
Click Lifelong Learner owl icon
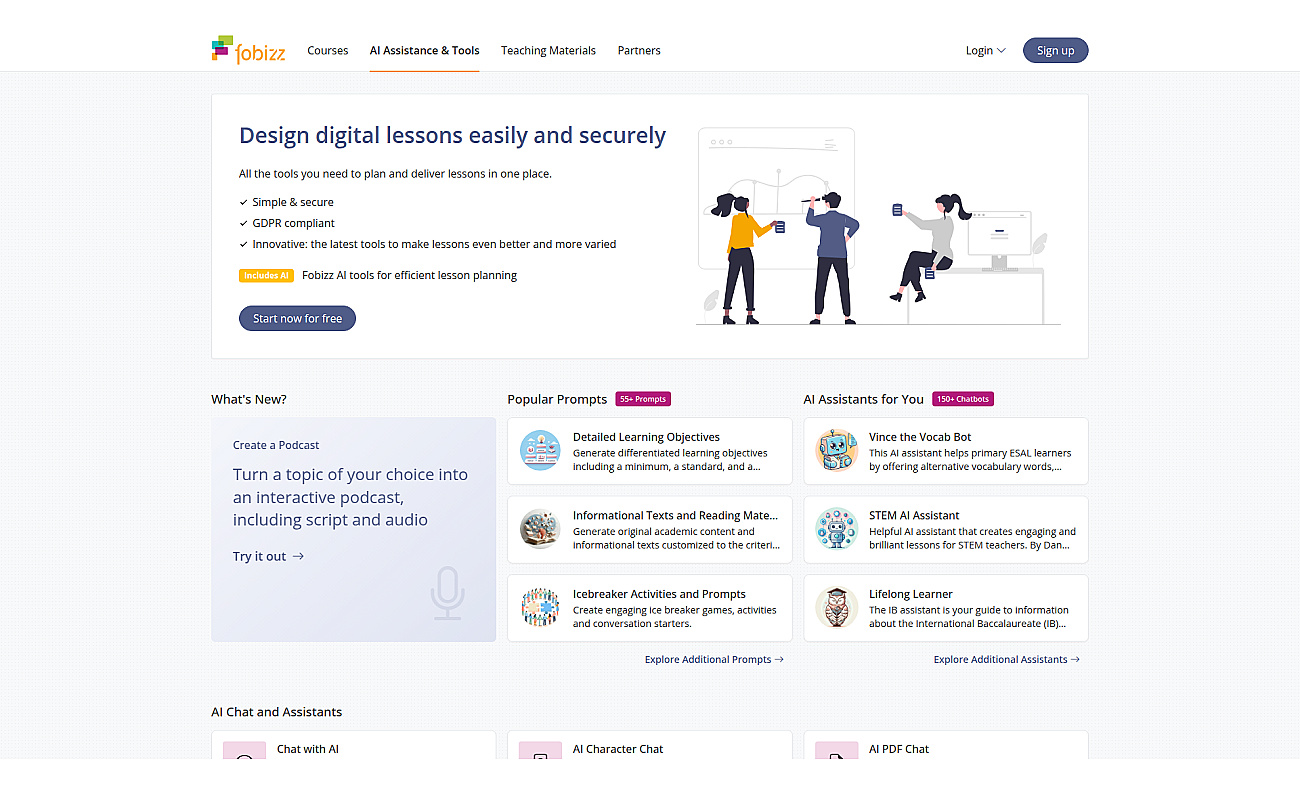tap(836, 608)
